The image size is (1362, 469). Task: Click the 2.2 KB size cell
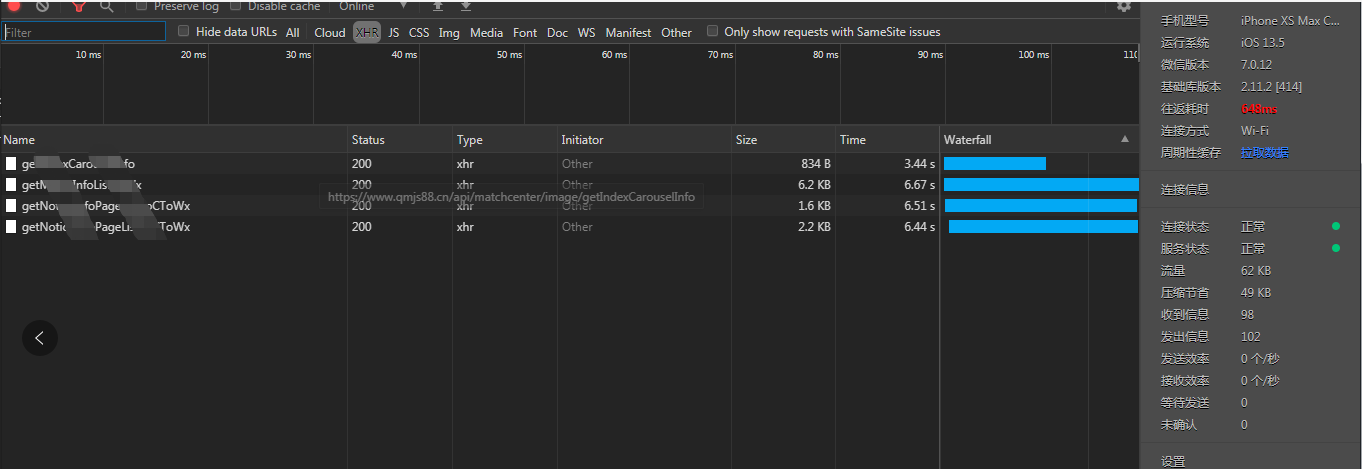coord(814,227)
